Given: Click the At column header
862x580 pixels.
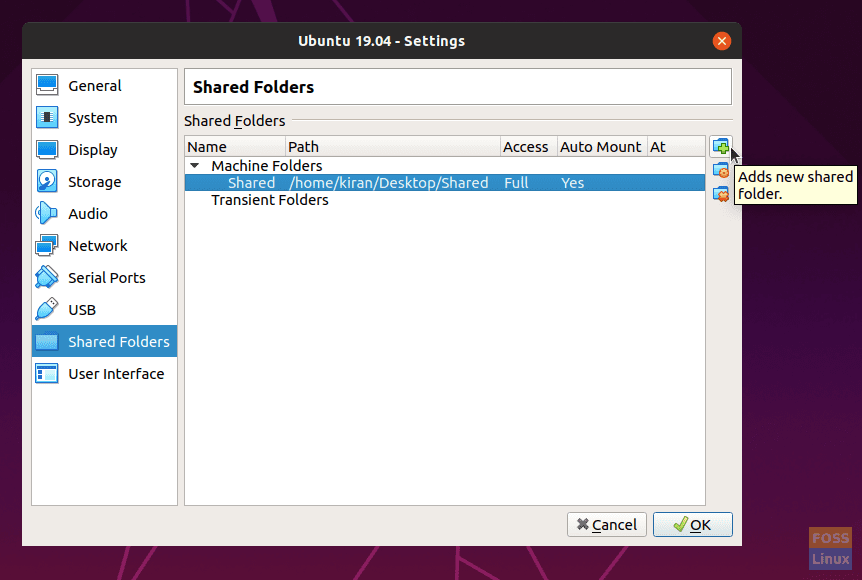Looking at the screenshot, I should coord(676,147).
